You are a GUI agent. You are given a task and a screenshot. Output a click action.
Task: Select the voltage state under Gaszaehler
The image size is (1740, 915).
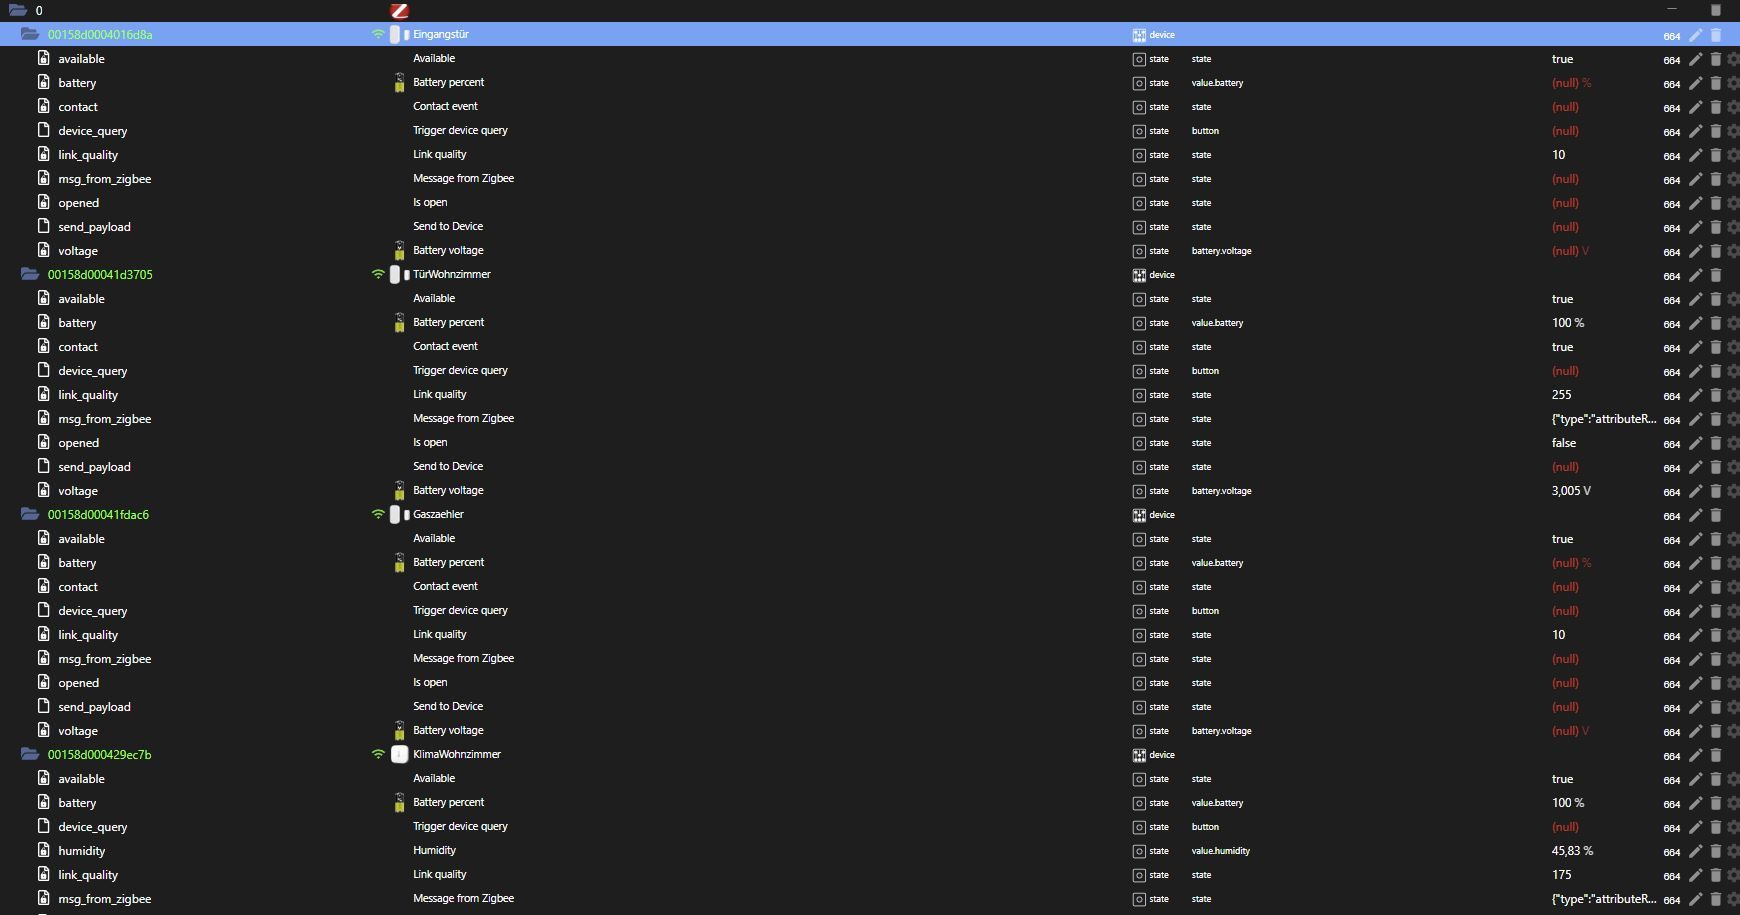click(78, 731)
